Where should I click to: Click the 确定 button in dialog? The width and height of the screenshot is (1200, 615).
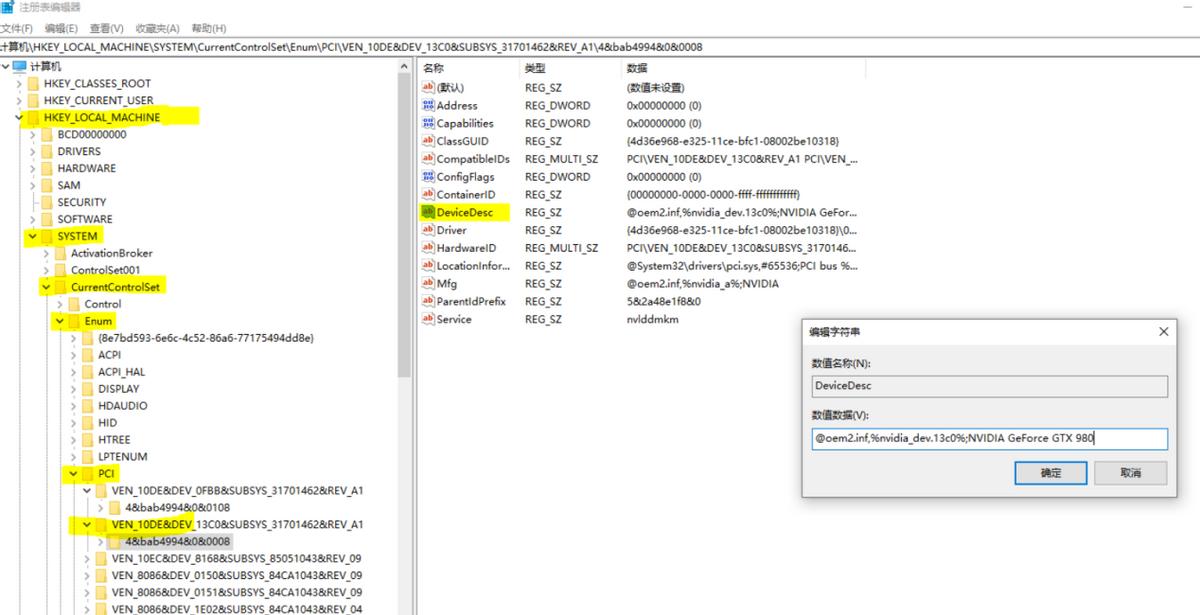point(1050,473)
